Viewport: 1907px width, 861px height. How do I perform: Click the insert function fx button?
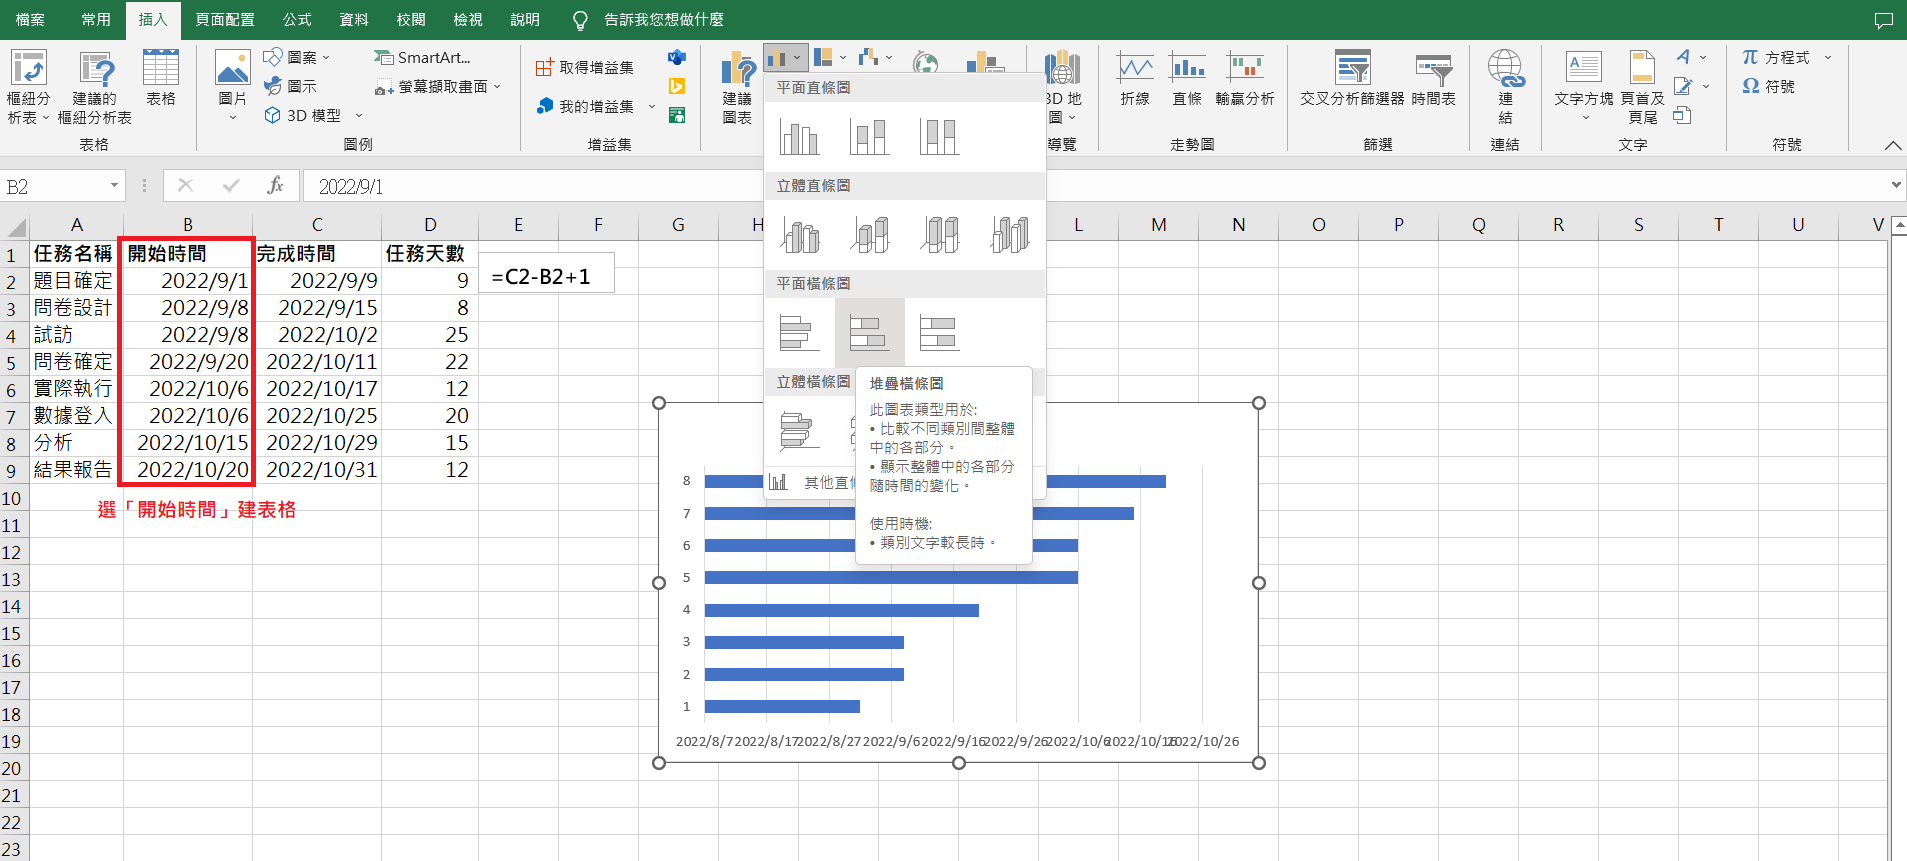tap(276, 186)
